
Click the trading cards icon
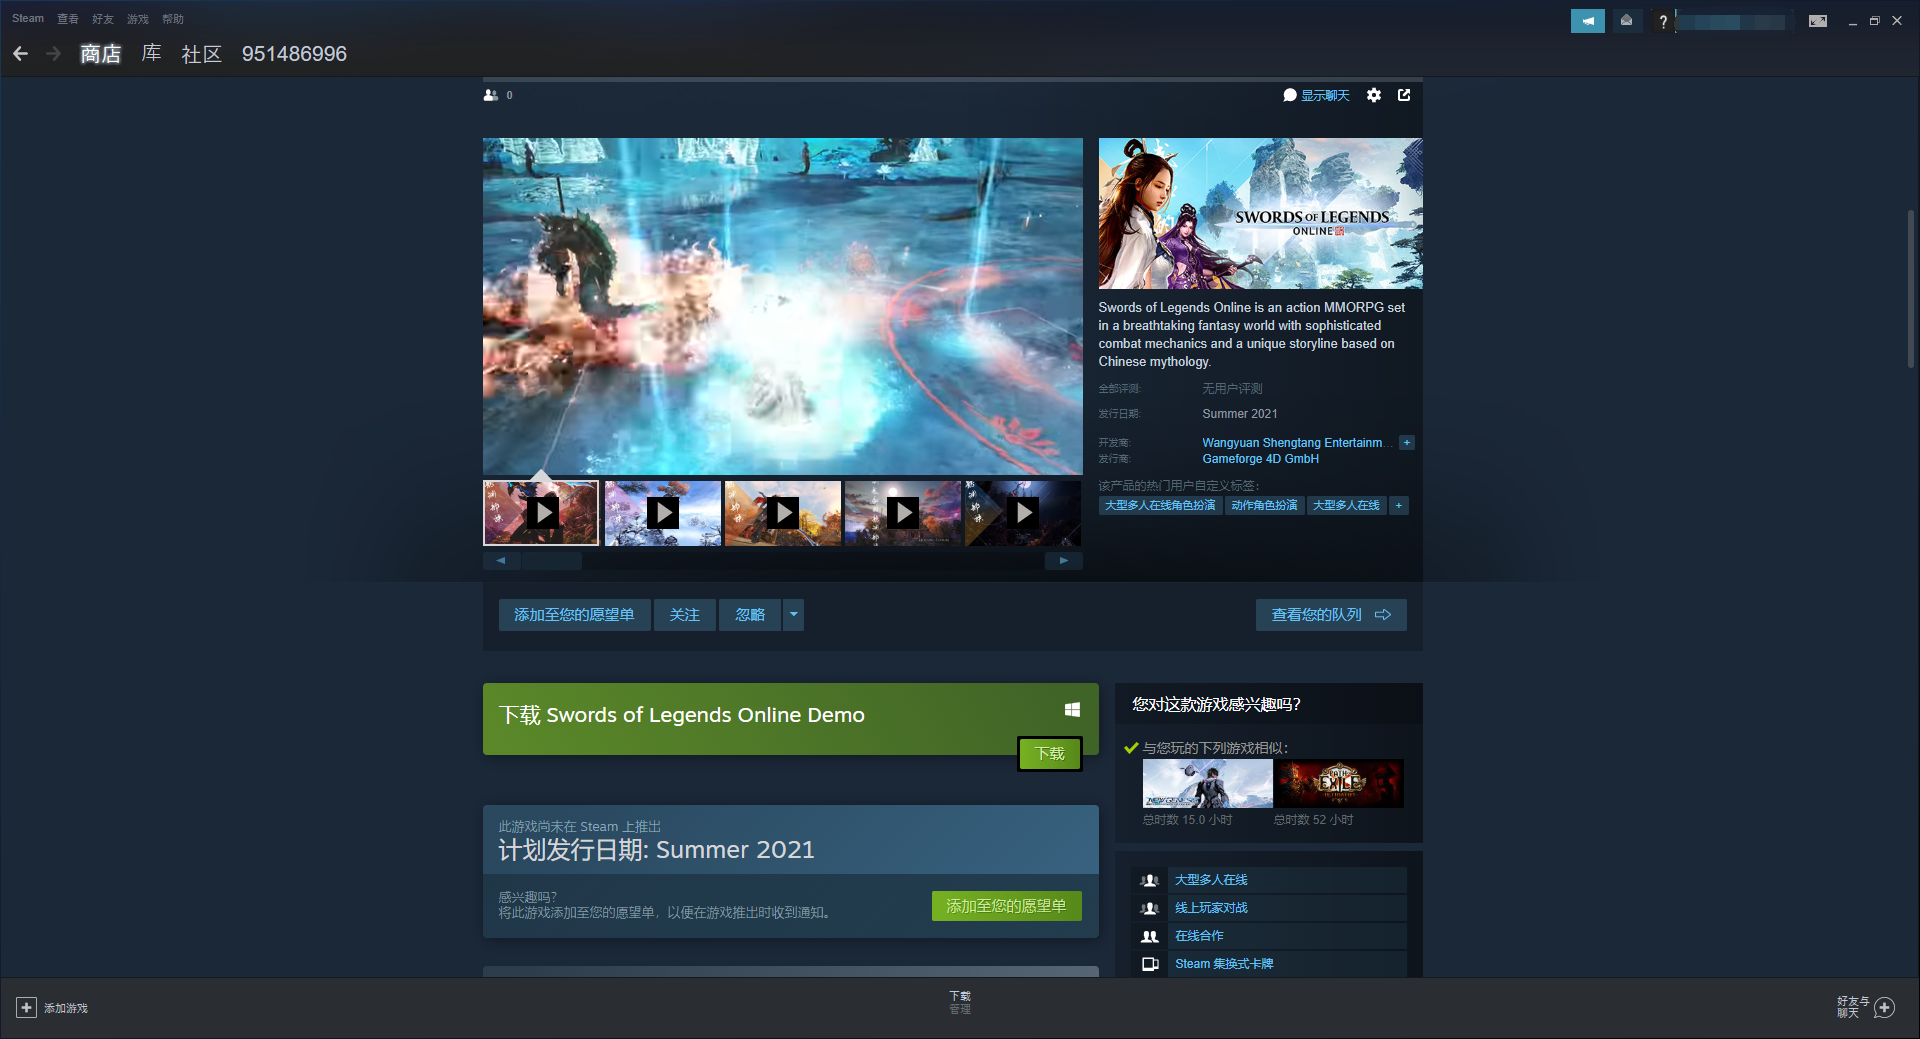(x=1150, y=964)
